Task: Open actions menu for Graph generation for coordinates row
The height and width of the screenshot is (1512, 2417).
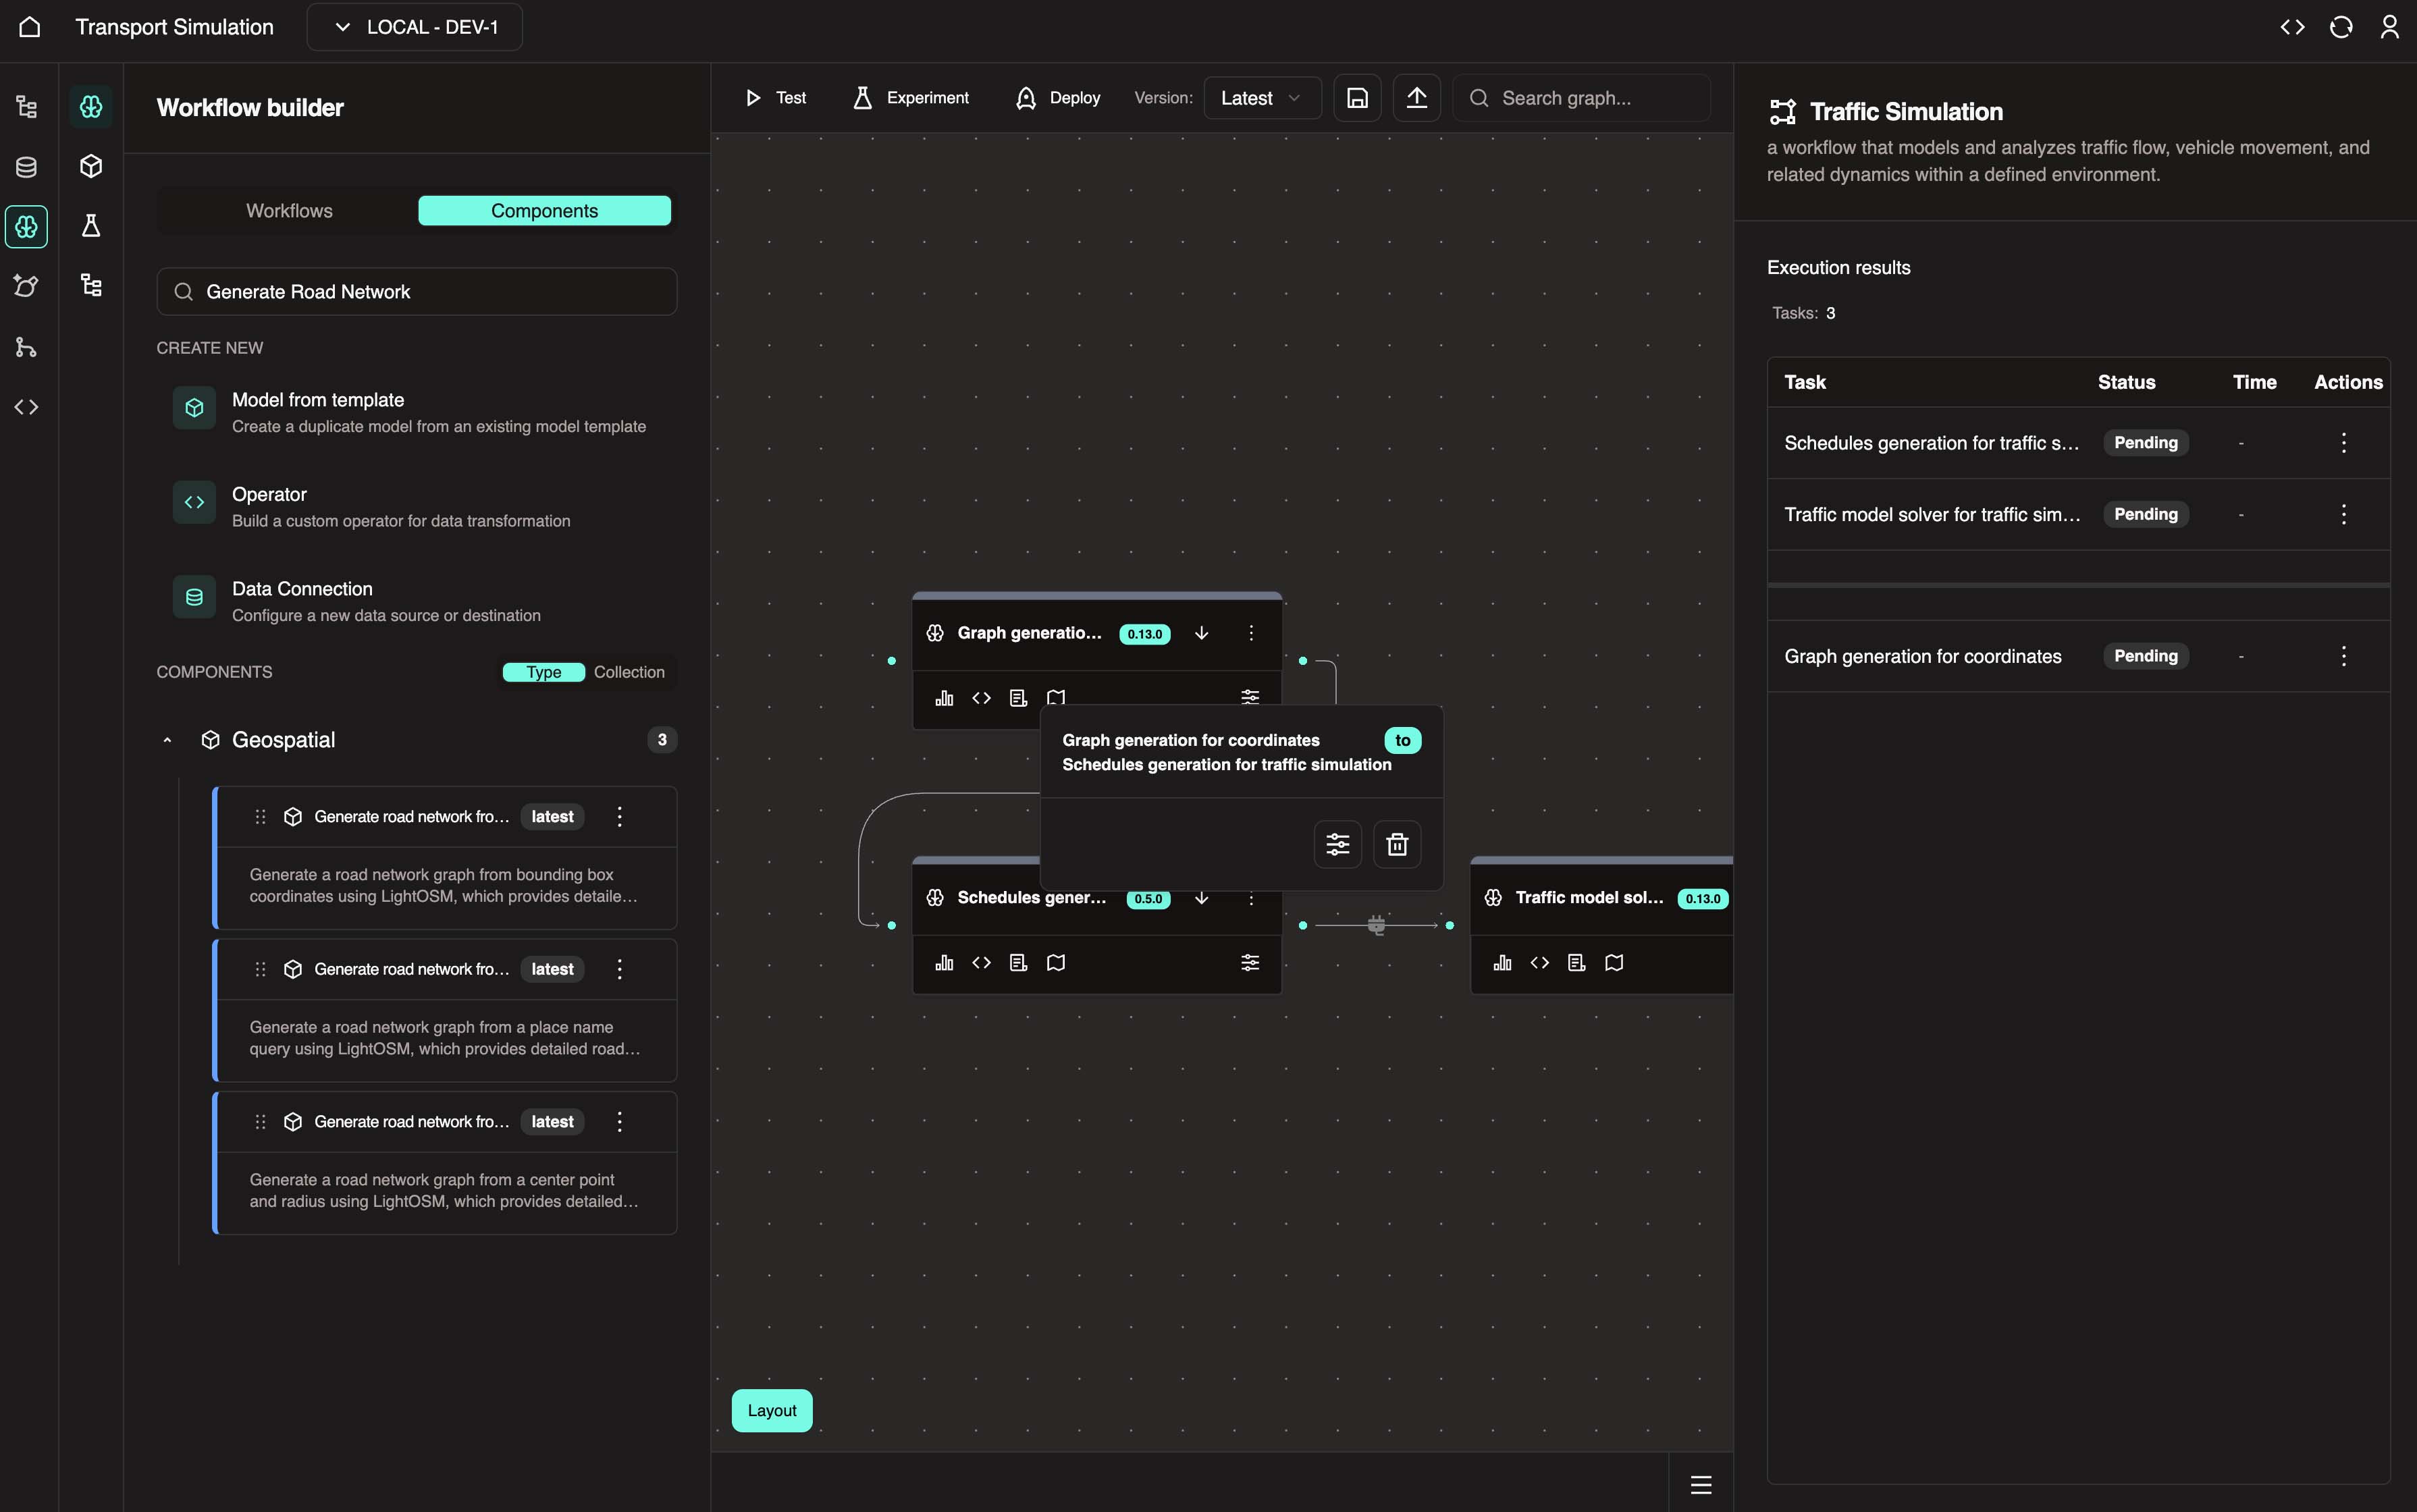Action: point(2343,656)
